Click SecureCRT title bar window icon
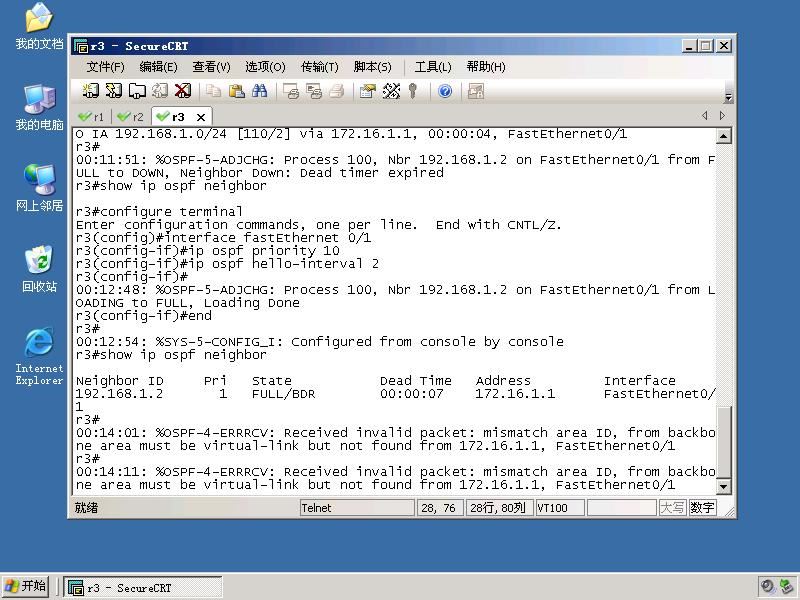 pos(81,46)
